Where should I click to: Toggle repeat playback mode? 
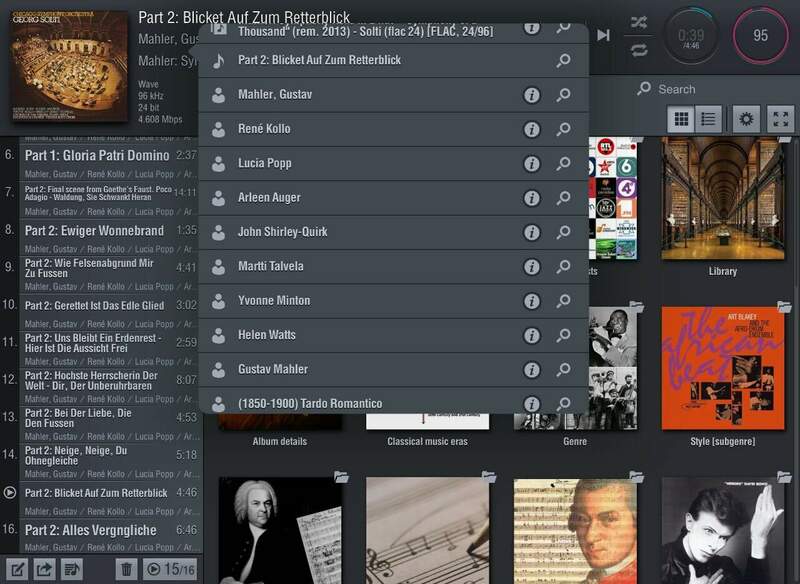coord(639,49)
